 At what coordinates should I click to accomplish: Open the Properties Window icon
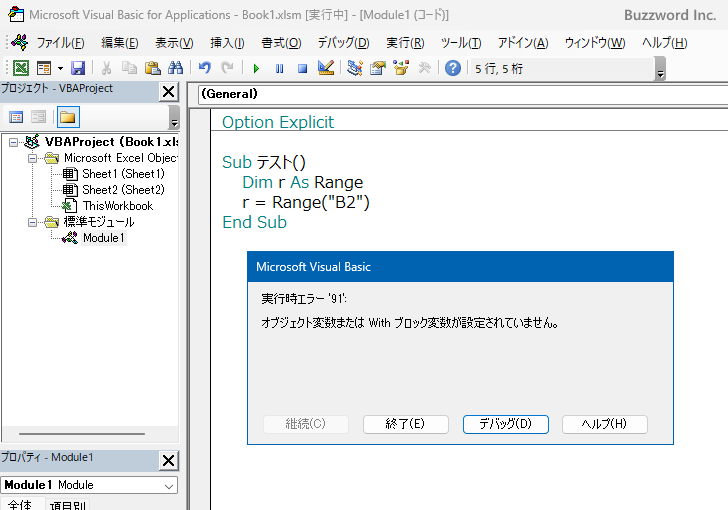pos(378,68)
